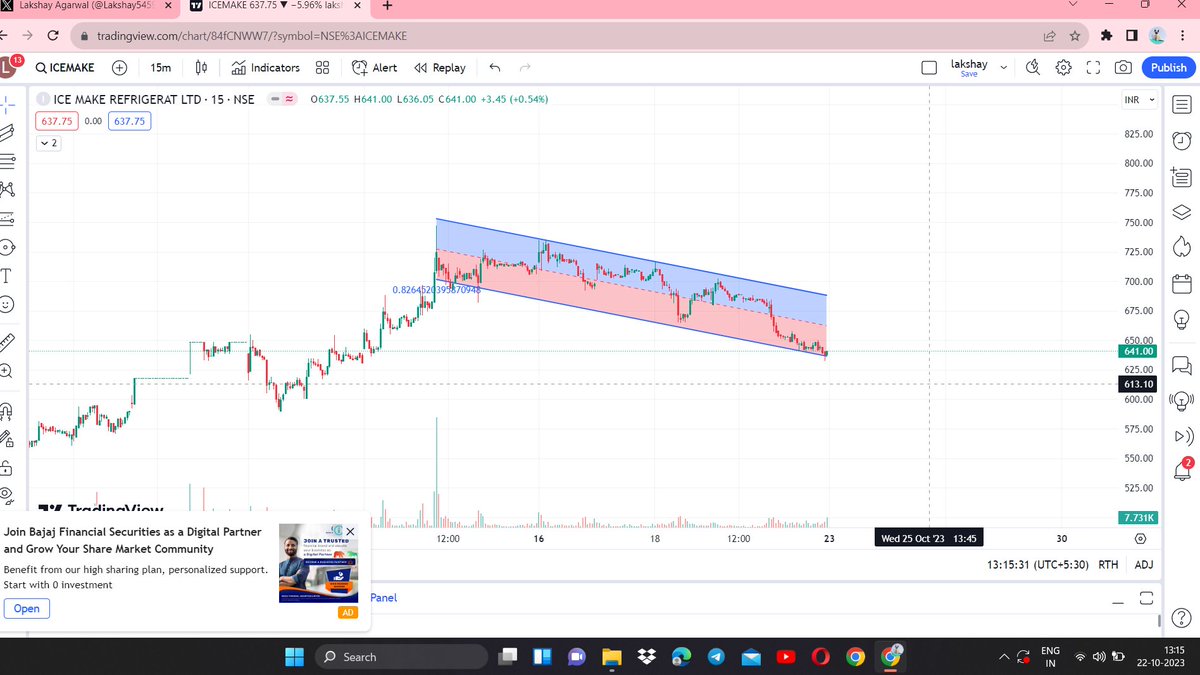Open the alerts panel clock icon
The image size is (1200, 675).
(x=1182, y=140)
